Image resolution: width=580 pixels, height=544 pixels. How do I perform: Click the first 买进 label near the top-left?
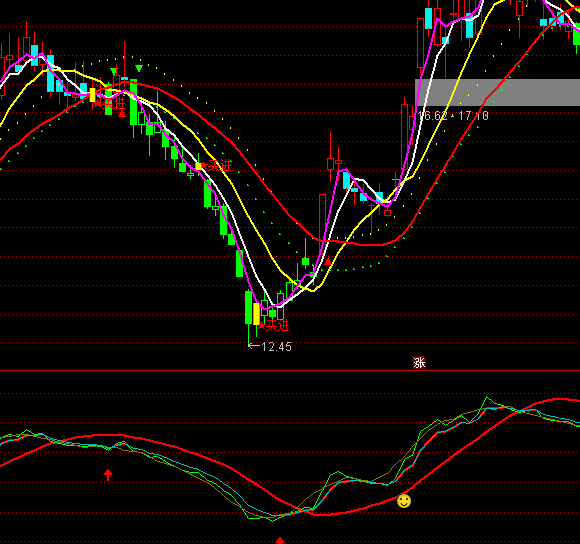[x=114, y=104]
